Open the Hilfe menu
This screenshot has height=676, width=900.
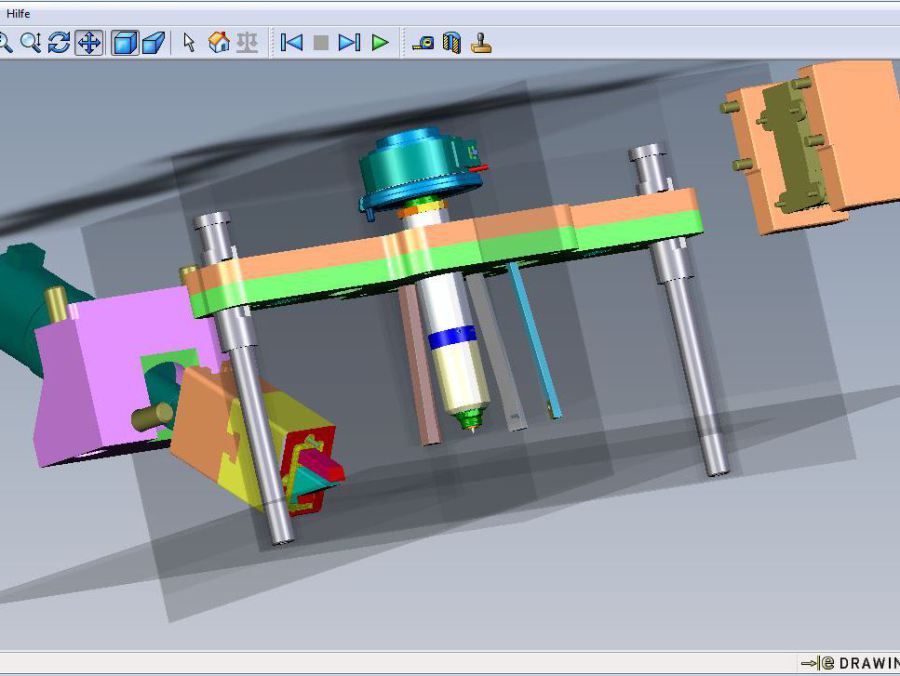18,14
